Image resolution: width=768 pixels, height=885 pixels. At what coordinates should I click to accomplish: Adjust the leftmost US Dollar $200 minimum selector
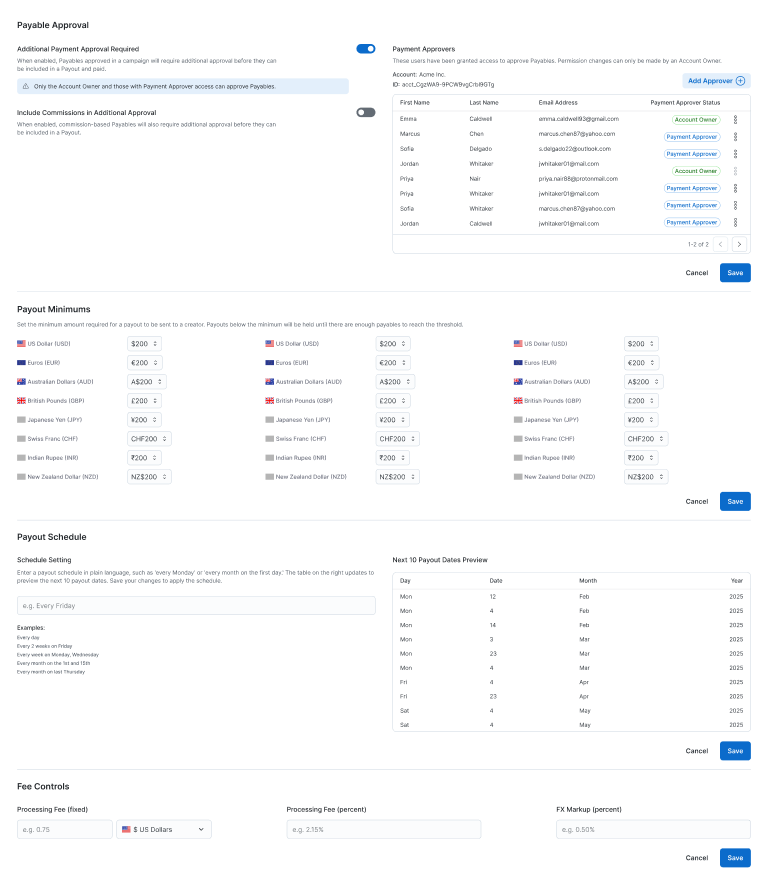pyautogui.click(x=144, y=344)
